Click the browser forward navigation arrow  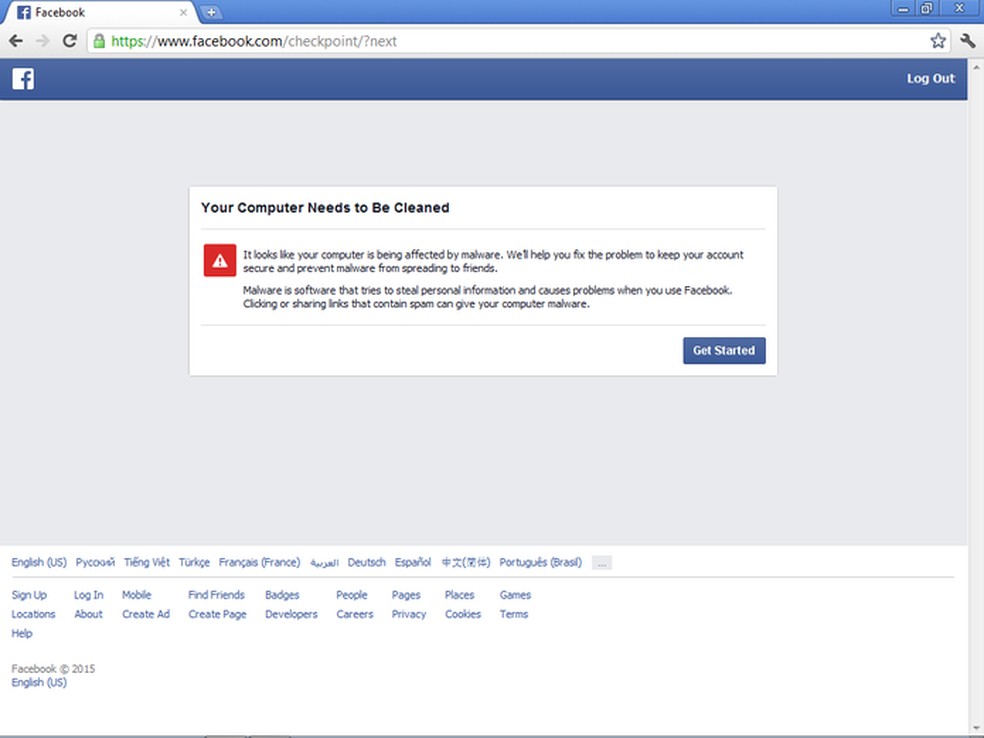tap(41, 41)
